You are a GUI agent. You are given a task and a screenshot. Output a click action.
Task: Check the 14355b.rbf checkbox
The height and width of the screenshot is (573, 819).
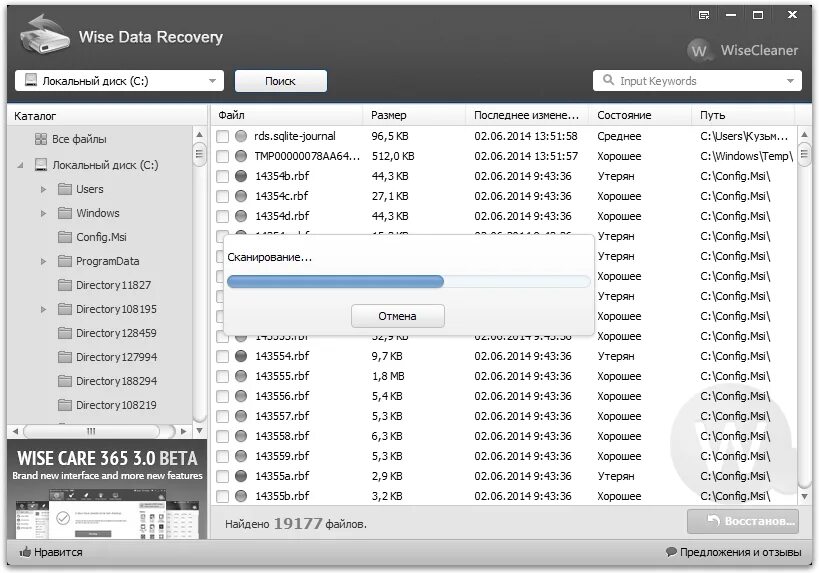pyautogui.click(x=223, y=496)
